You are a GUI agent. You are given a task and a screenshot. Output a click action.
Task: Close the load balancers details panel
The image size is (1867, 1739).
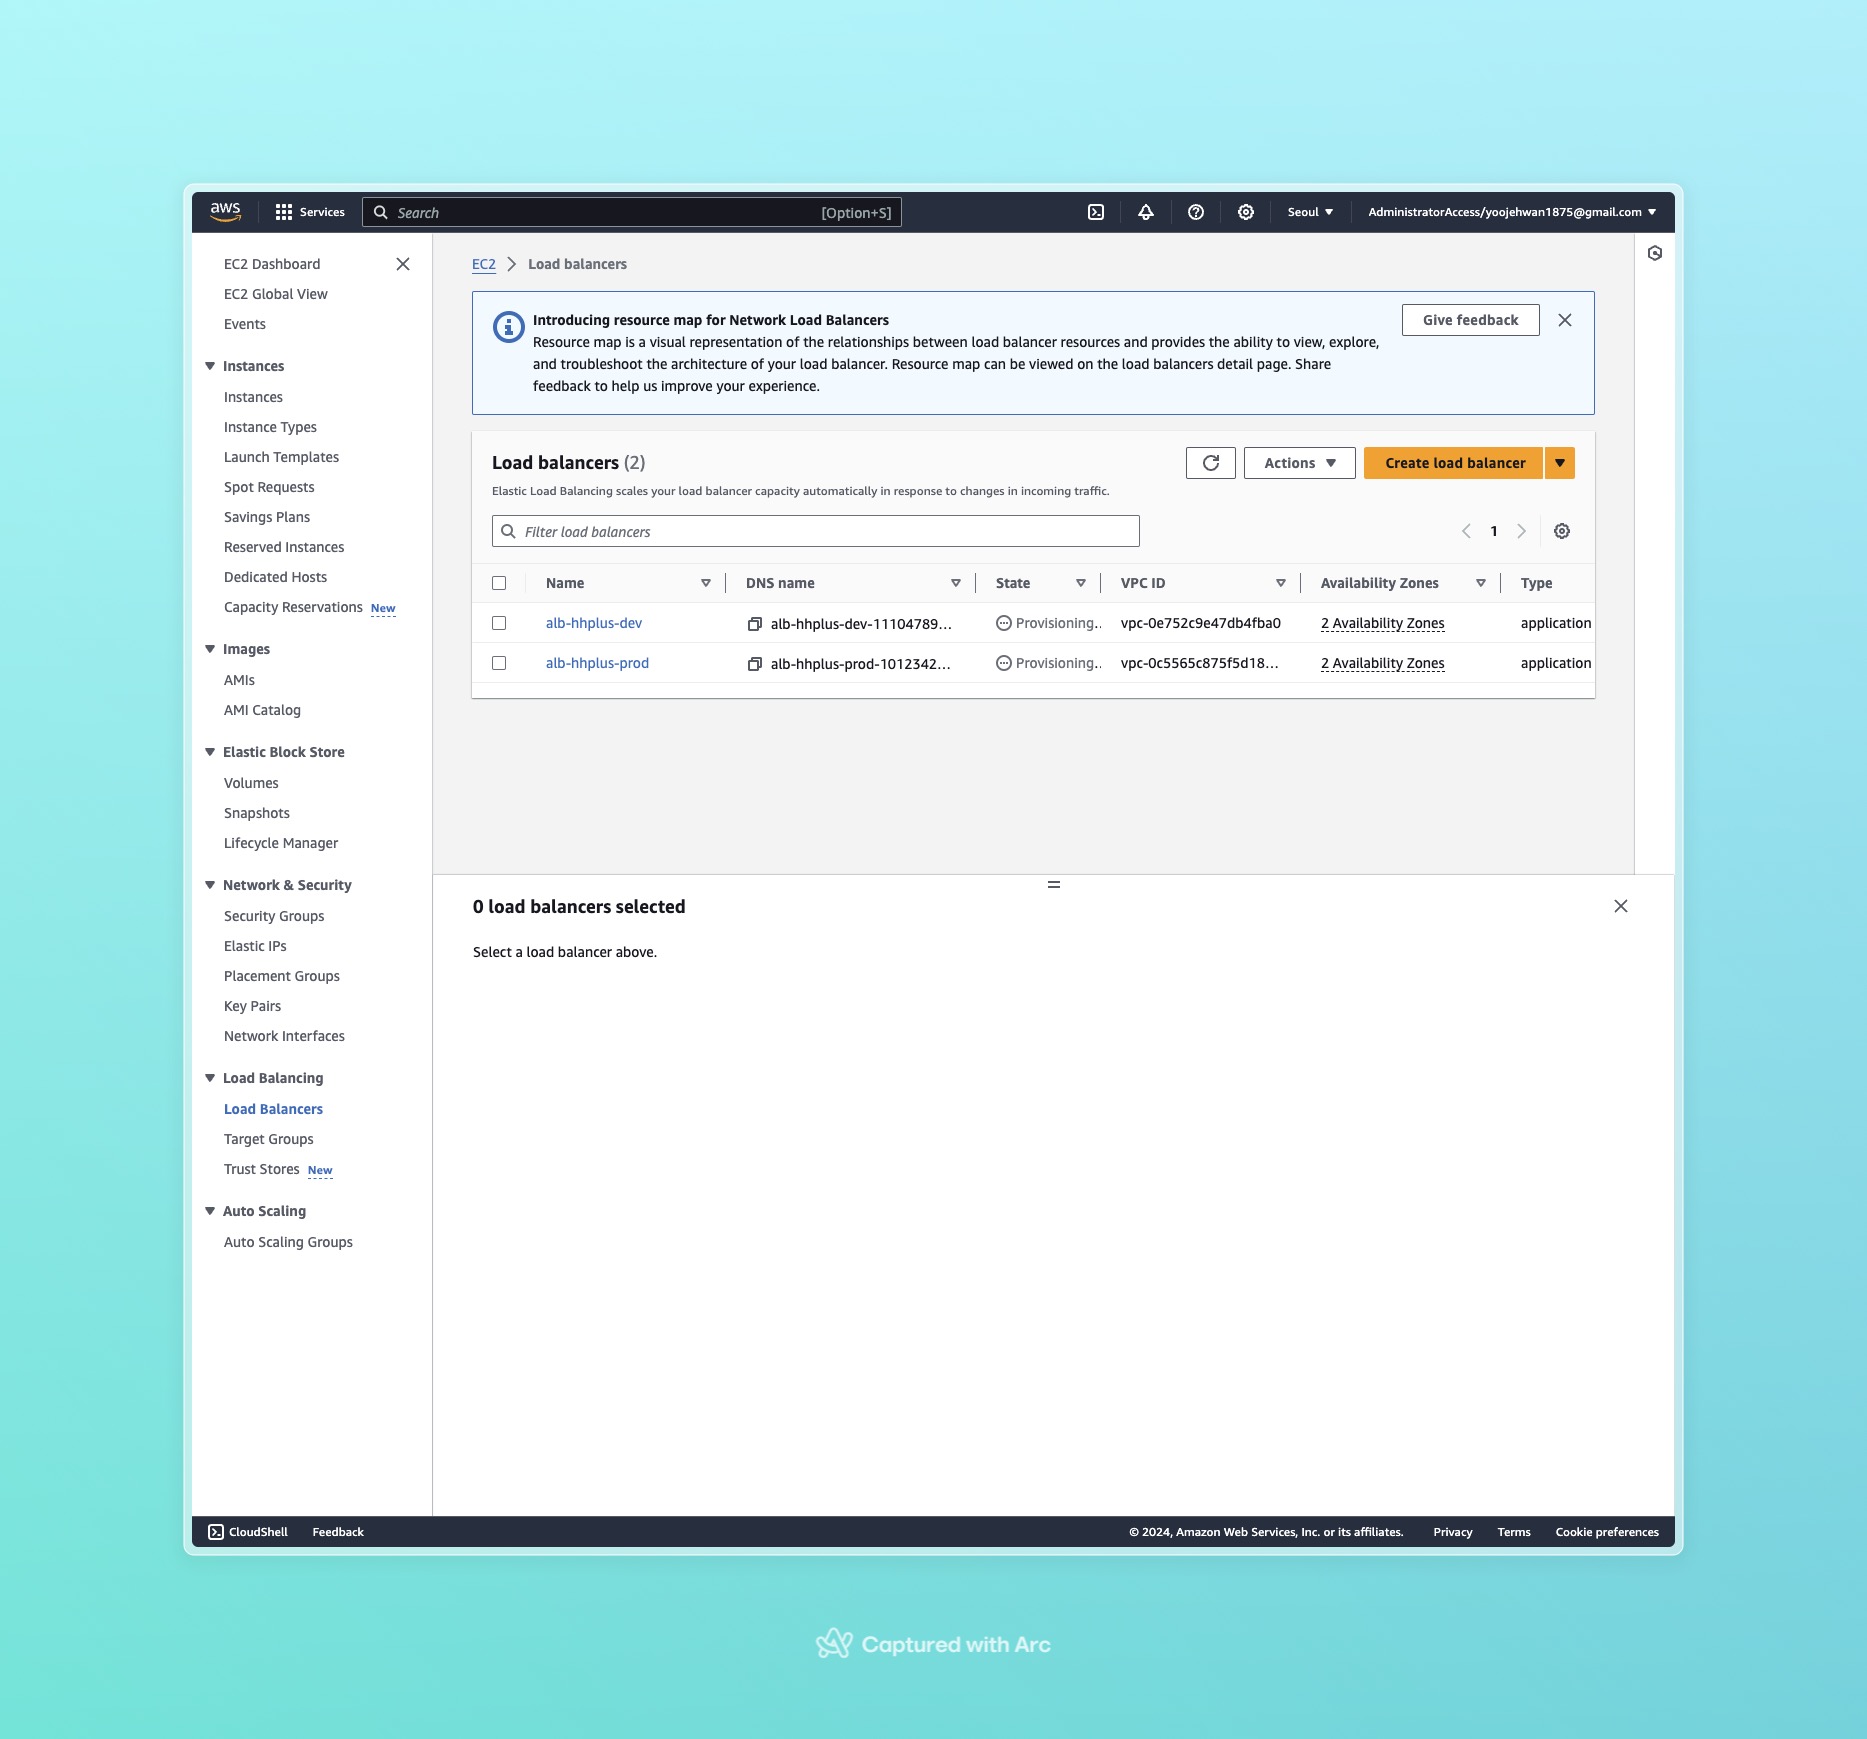[1621, 906]
